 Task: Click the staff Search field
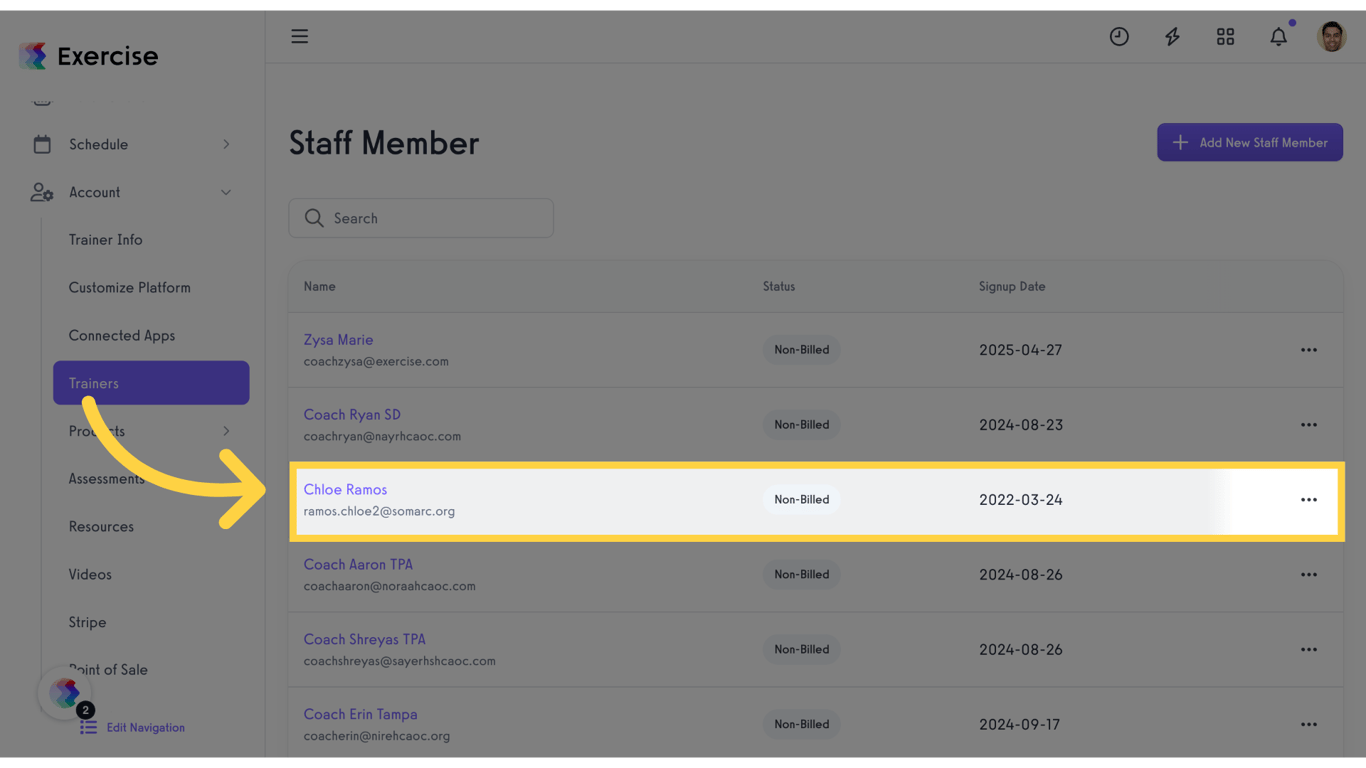click(421, 218)
